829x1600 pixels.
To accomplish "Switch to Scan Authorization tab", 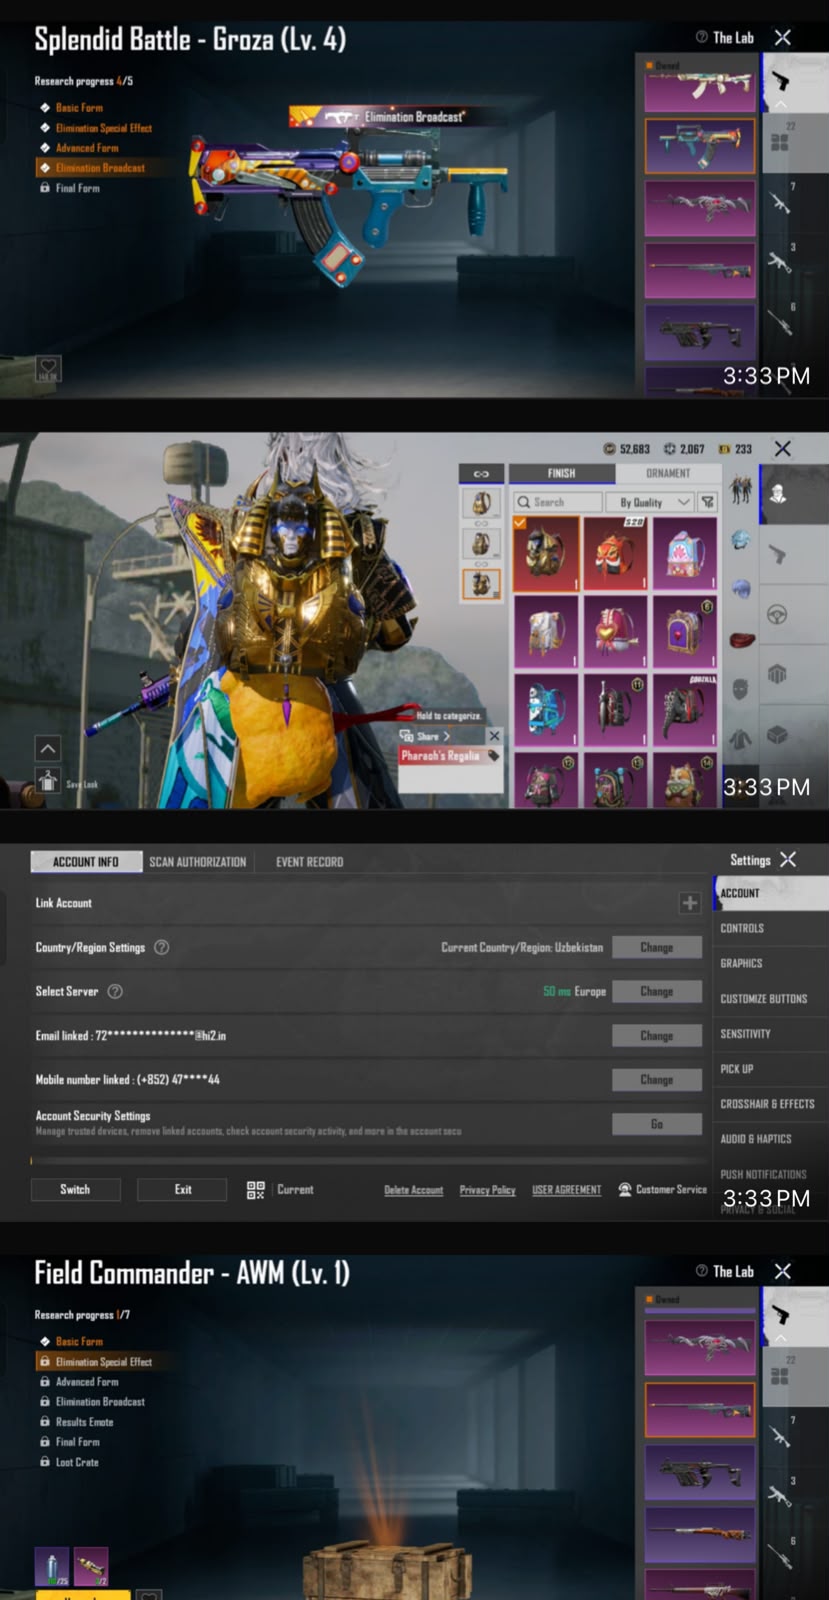I will tap(198, 862).
